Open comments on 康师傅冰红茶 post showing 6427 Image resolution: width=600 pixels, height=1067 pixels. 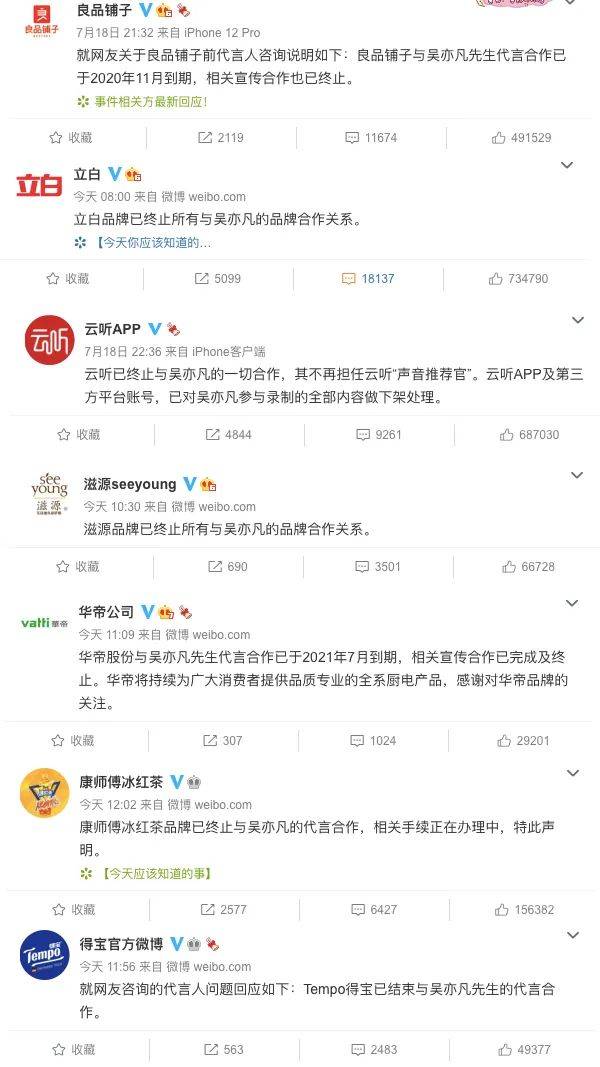373,909
